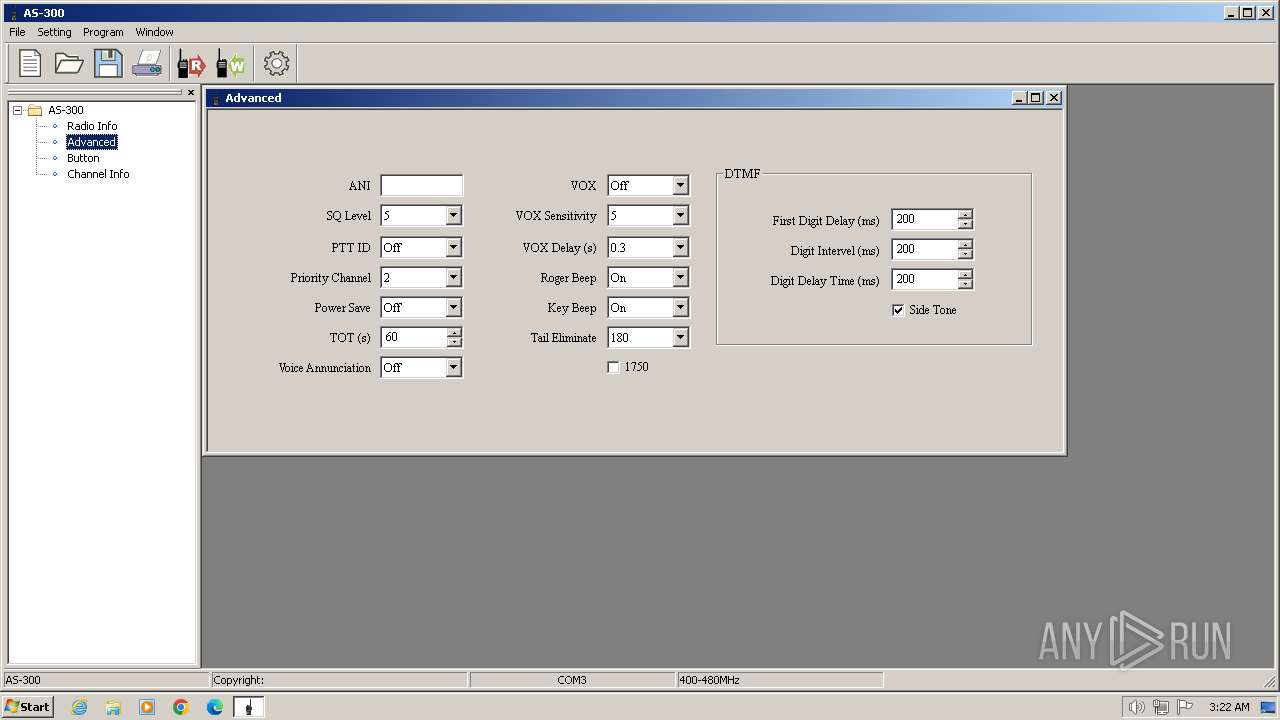
Task: Select Advanced in the tree
Action: click(x=92, y=142)
